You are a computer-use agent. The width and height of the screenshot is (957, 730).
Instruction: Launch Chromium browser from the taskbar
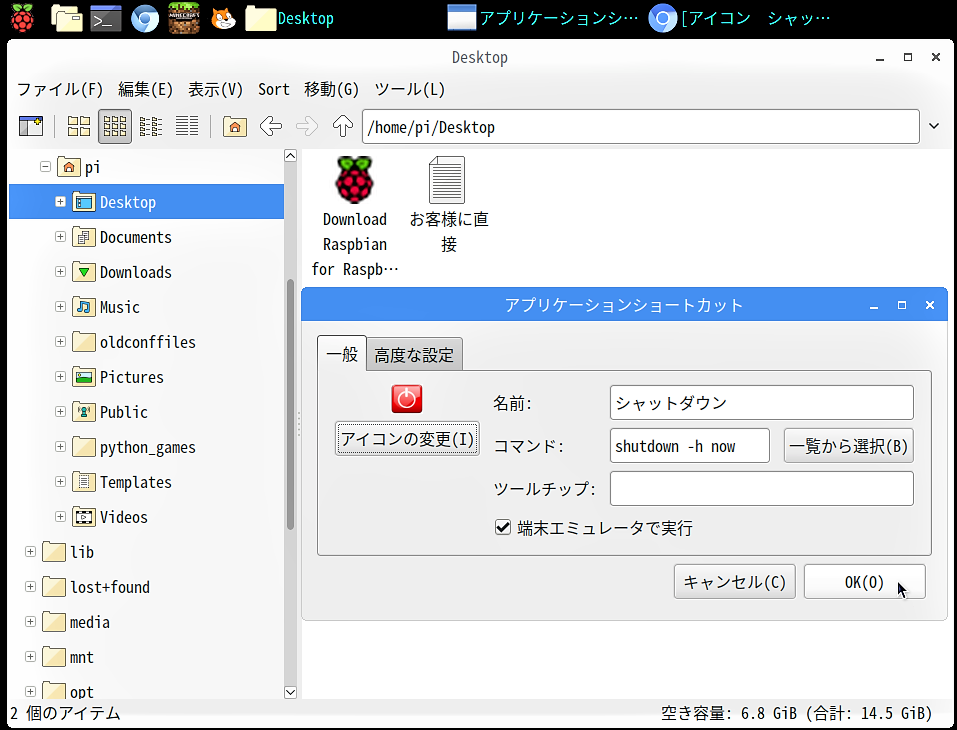click(145, 18)
